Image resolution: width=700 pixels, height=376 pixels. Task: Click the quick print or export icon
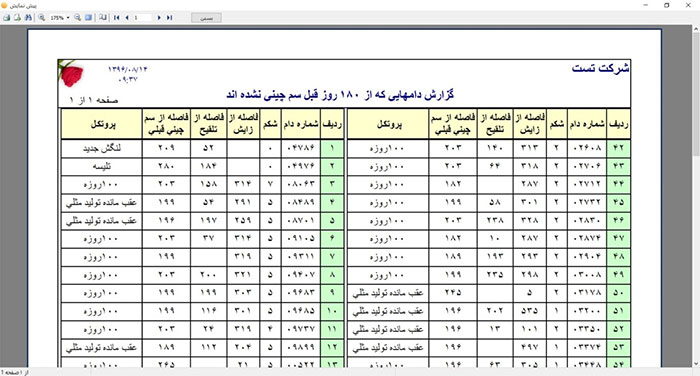pyautogui.click(x=17, y=18)
